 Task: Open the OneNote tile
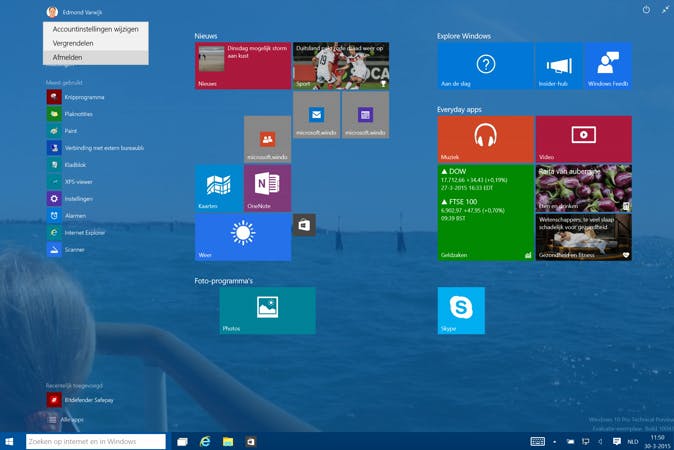coord(267,188)
